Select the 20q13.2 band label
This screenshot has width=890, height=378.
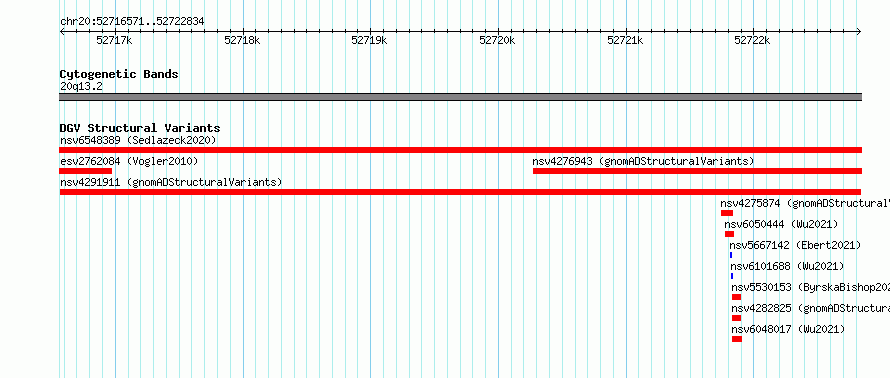81,87
